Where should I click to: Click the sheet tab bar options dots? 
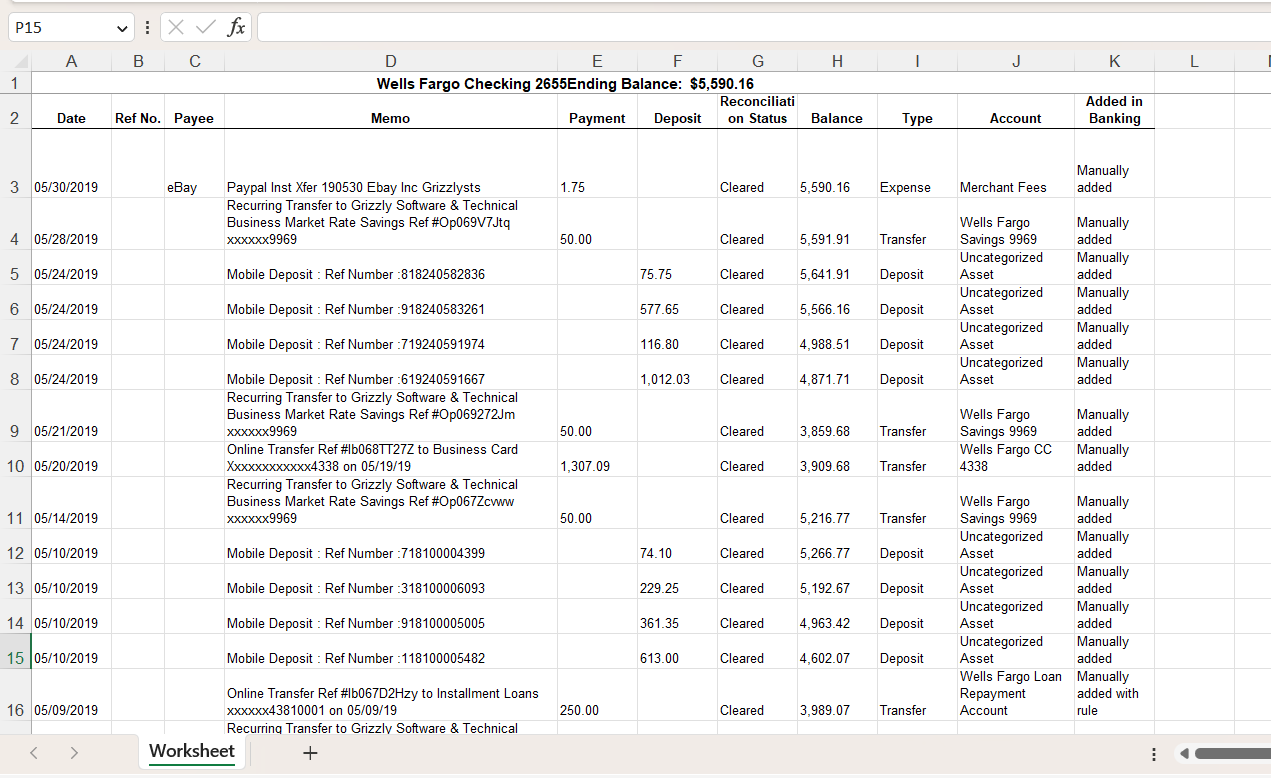(x=1154, y=754)
